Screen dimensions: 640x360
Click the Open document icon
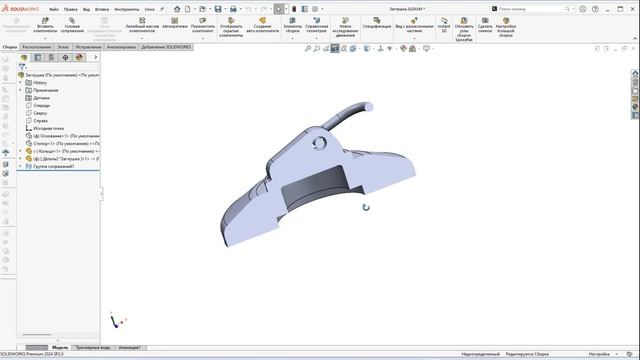[x=202, y=9]
